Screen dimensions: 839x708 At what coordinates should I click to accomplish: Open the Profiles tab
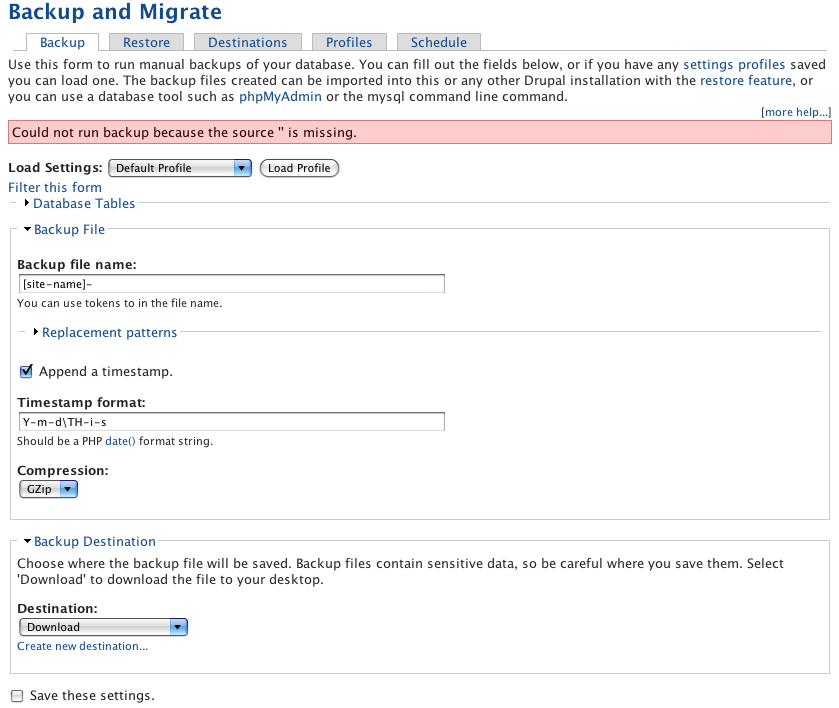(x=348, y=42)
